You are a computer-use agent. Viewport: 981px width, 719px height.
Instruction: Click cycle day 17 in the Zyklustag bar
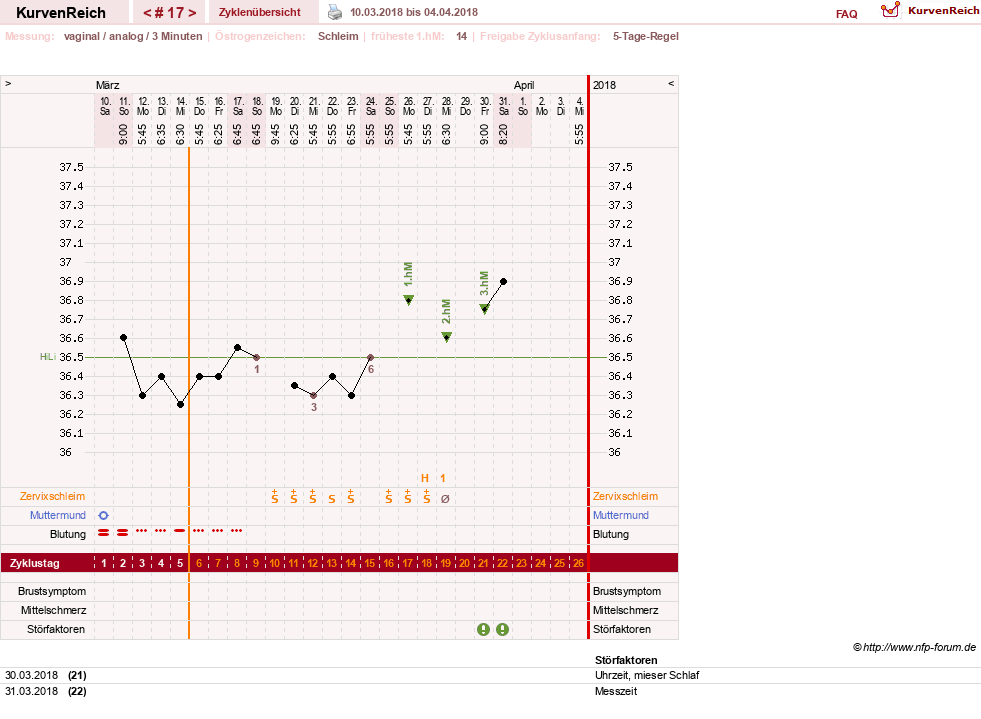pos(408,563)
